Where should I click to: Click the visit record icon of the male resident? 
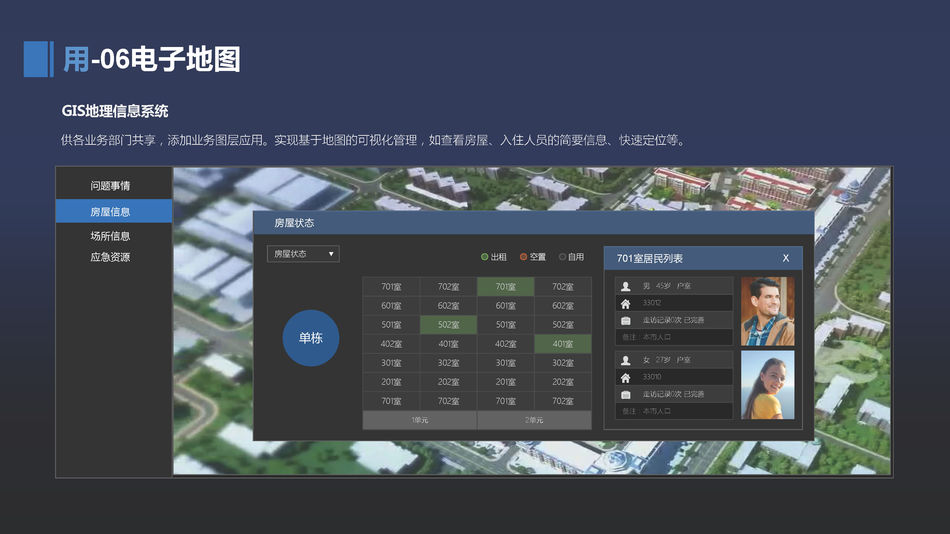tap(626, 320)
